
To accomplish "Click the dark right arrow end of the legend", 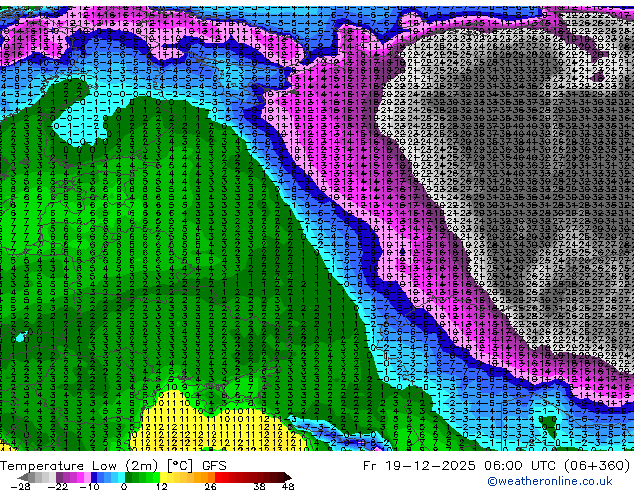I will [288, 477].
